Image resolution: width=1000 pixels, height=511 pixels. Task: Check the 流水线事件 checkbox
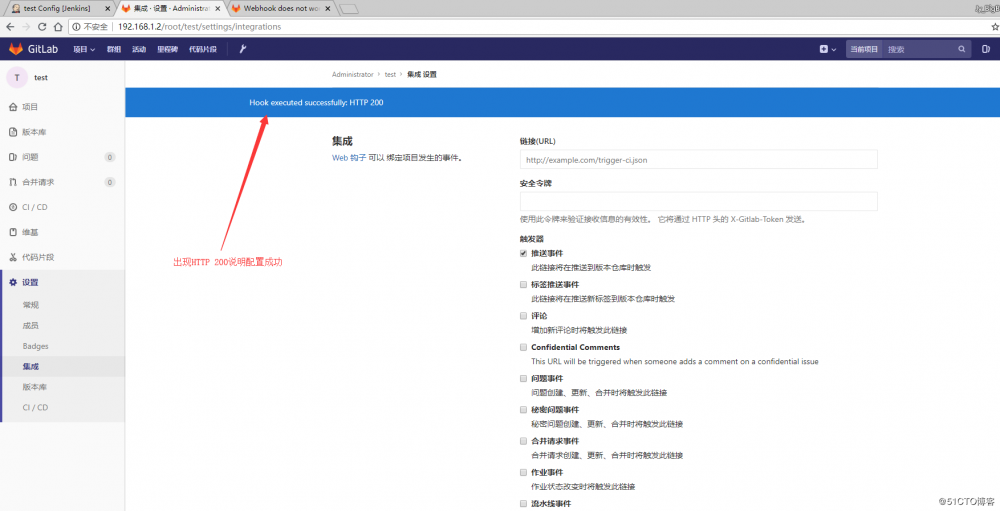(x=524, y=503)
